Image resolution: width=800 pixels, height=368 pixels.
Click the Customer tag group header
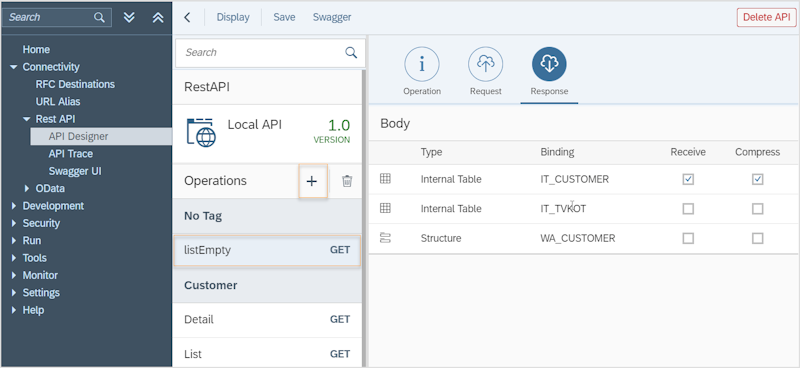point(267,285)
